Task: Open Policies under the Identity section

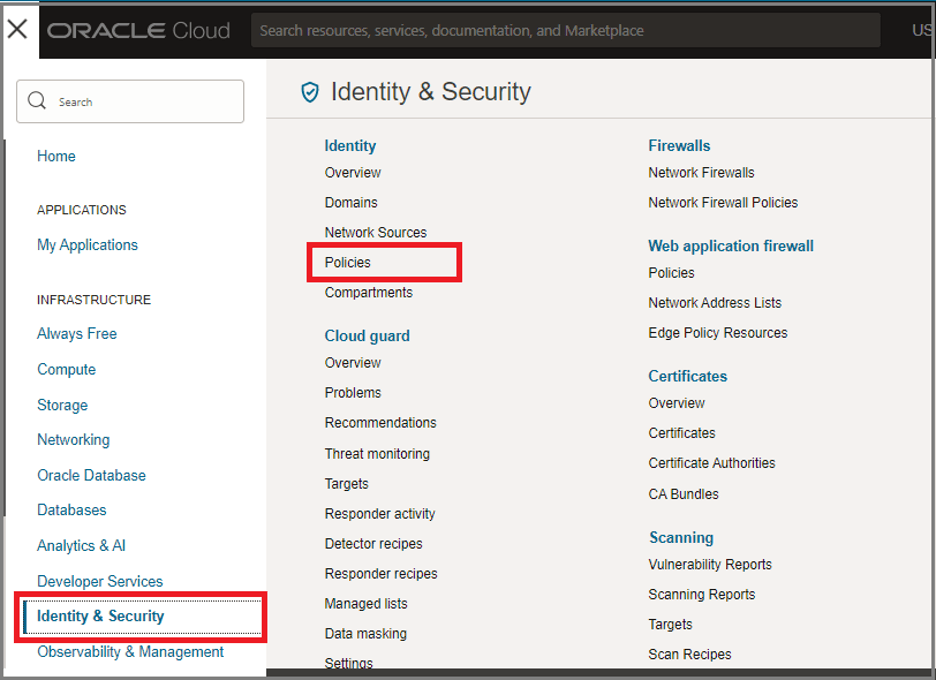Action: click(x=346, y=262)
